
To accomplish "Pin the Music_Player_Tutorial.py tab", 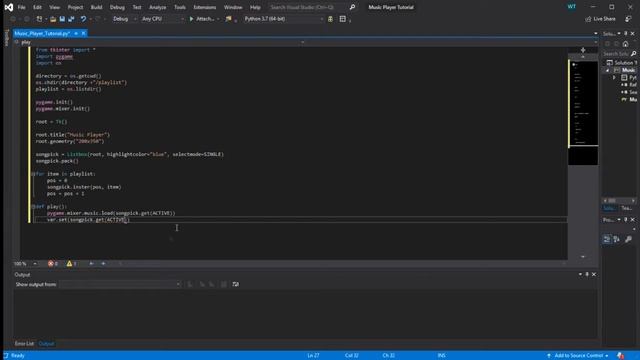I will click(x=76, y=33).
